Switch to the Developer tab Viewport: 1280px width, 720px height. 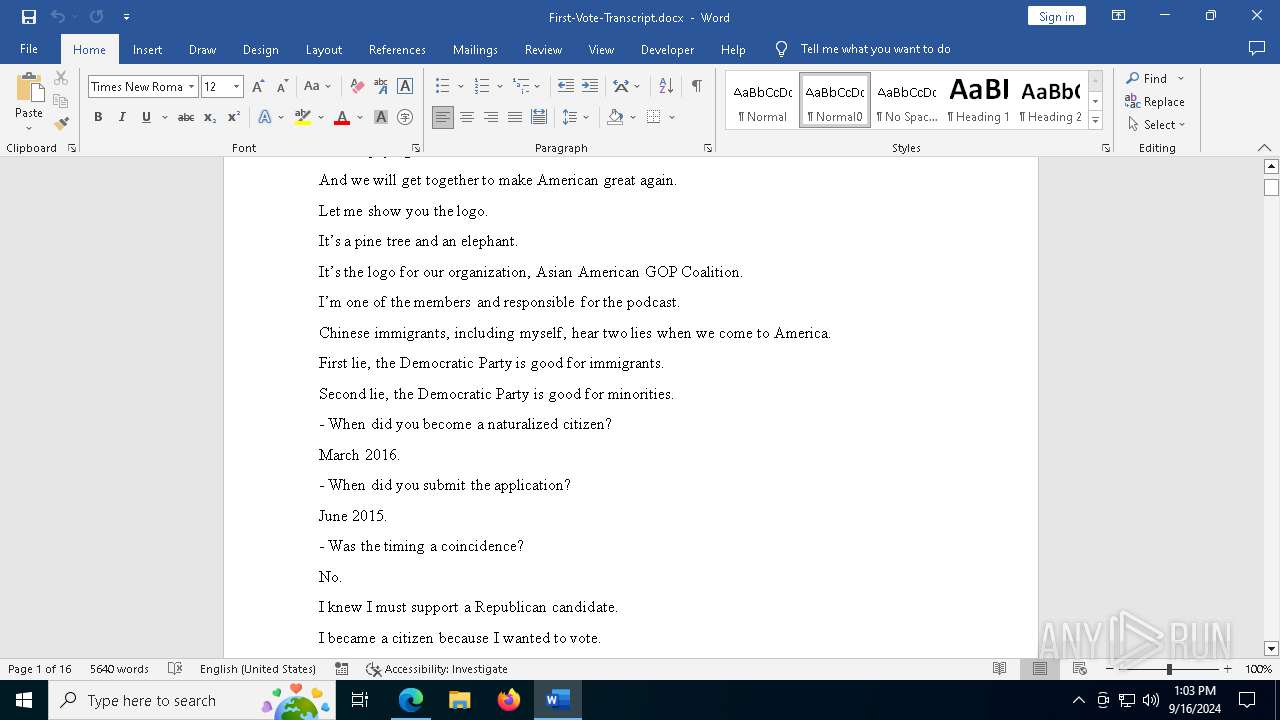pyautogui.click(x=667, y=49)
